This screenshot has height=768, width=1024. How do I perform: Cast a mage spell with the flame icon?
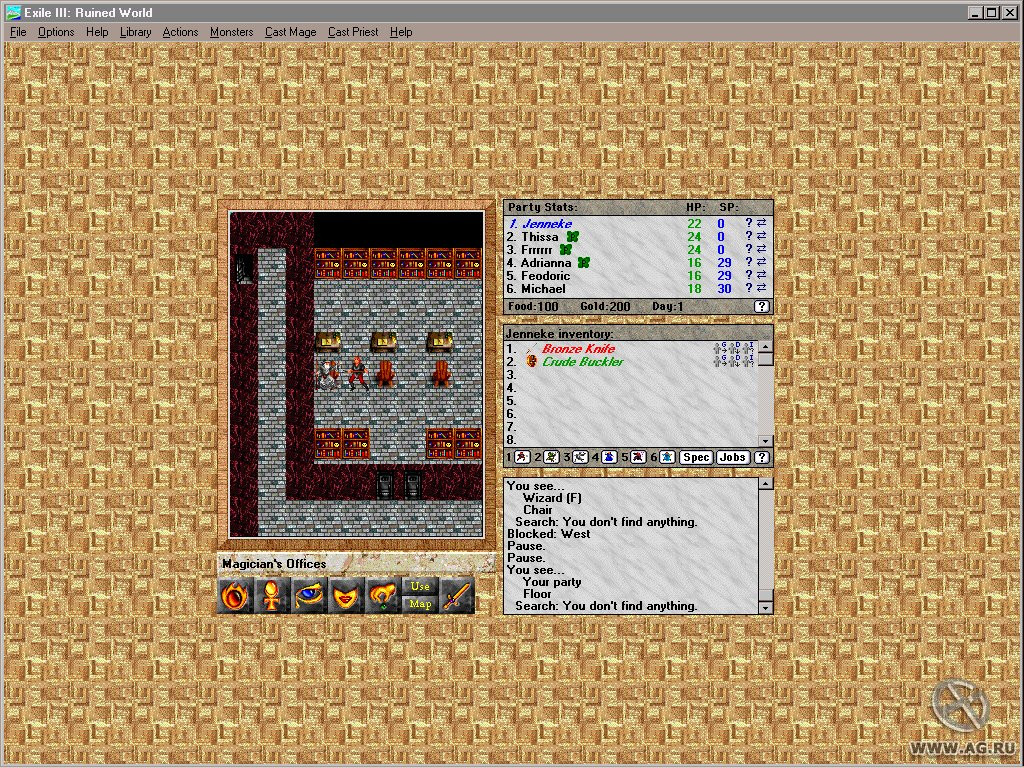[234, 596]
